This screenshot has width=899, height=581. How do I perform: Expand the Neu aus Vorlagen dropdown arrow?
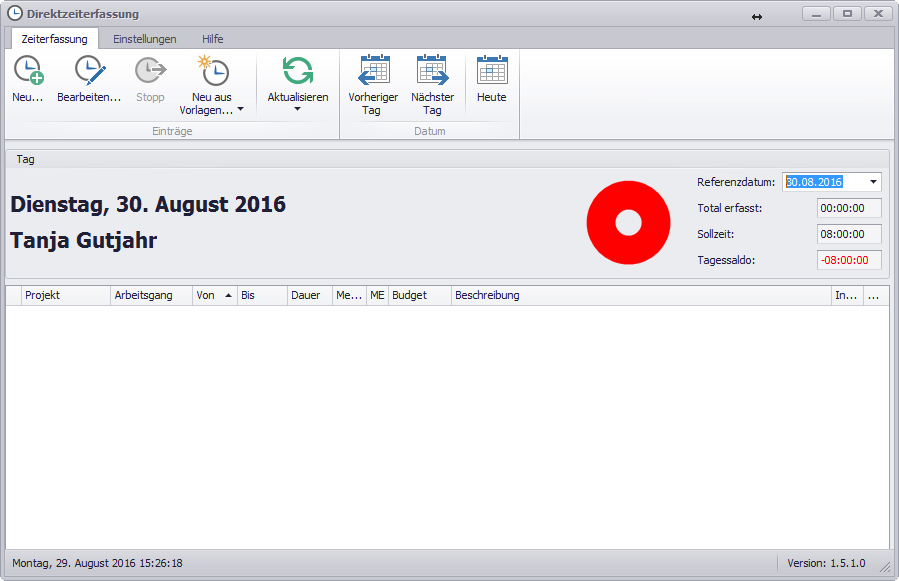(x=240, y=111)
